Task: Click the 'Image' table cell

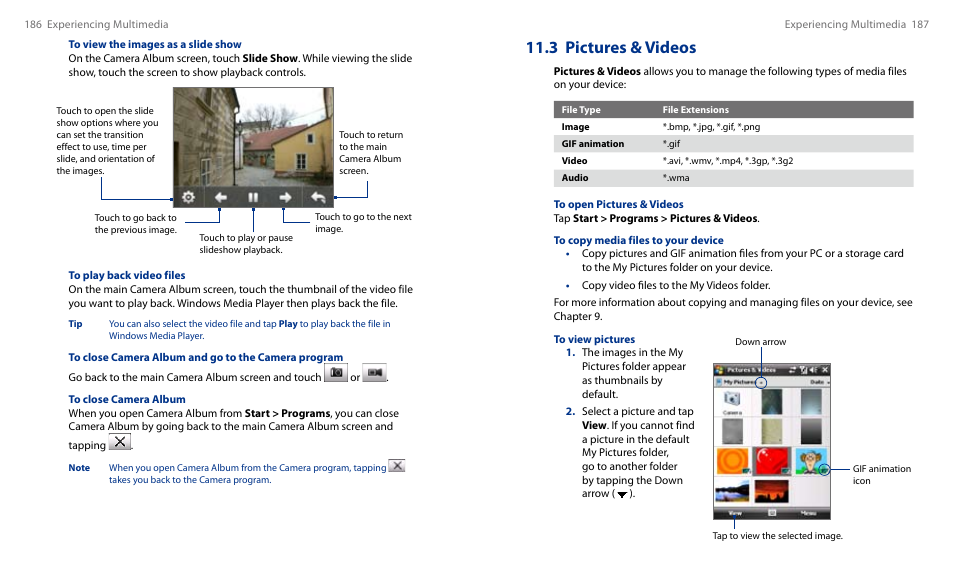Action: tap(575, 127)
